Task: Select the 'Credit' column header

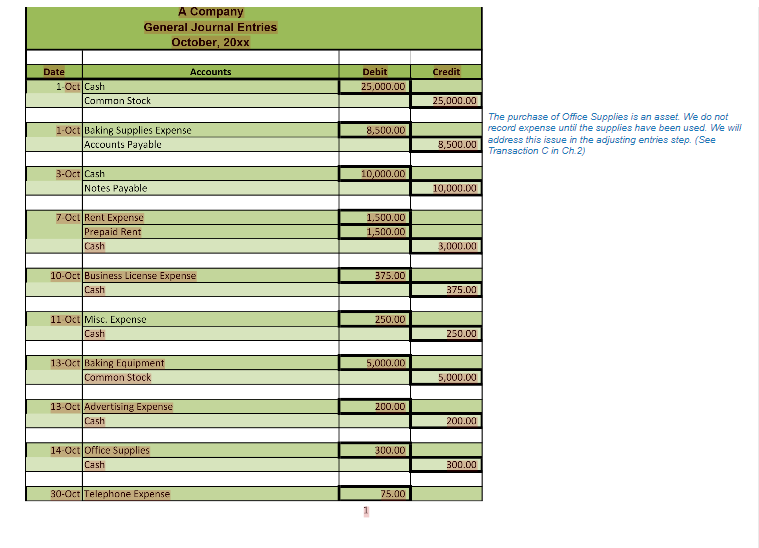Action: tap(446, 72)
